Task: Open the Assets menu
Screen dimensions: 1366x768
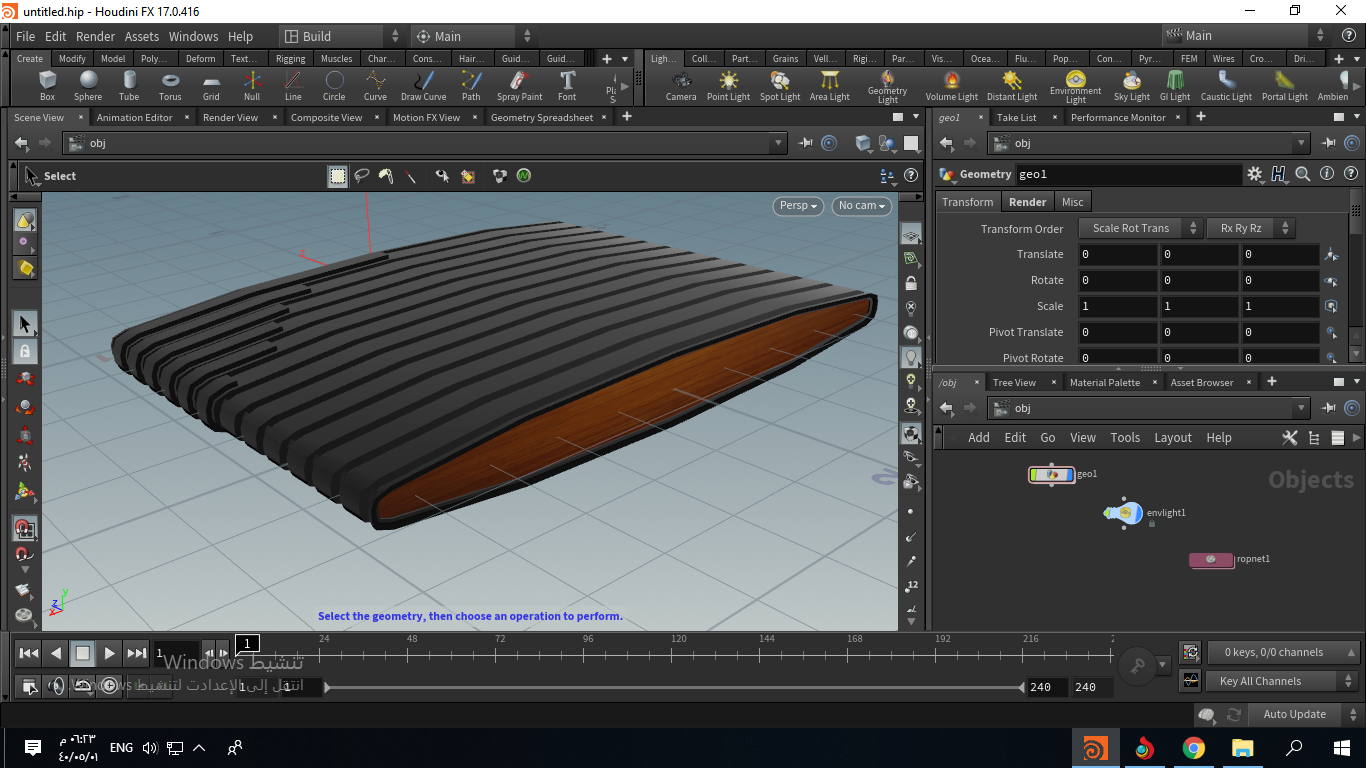Action: [142, 36]
